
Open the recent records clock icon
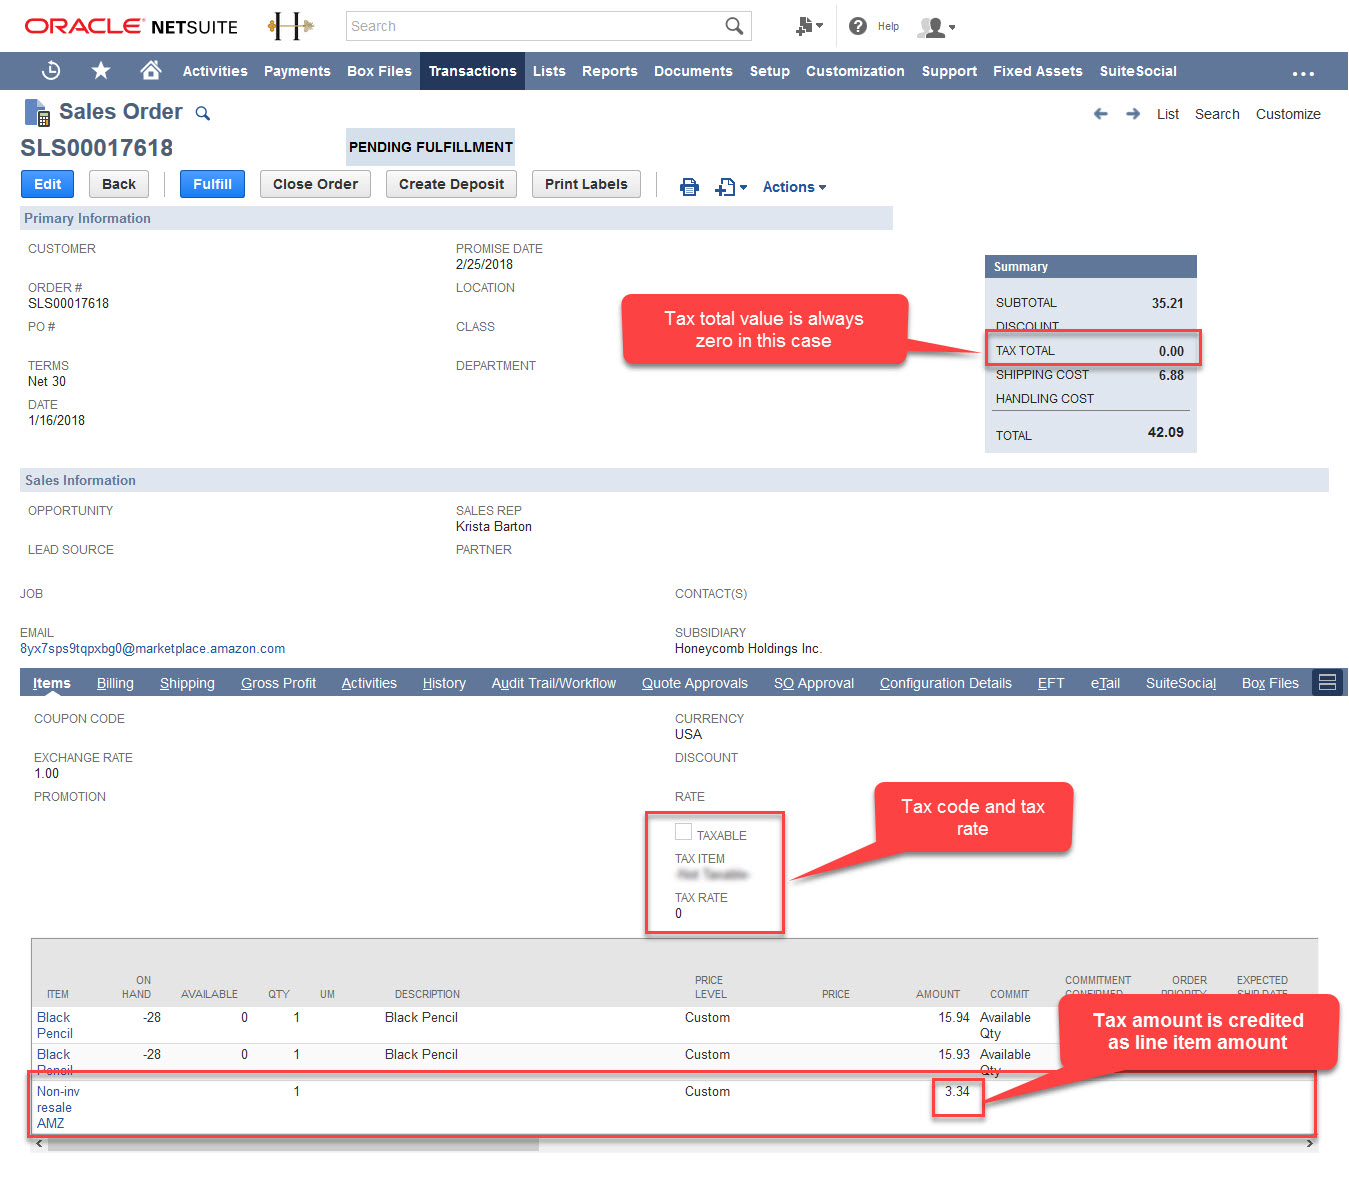click(x=51, y=71)
